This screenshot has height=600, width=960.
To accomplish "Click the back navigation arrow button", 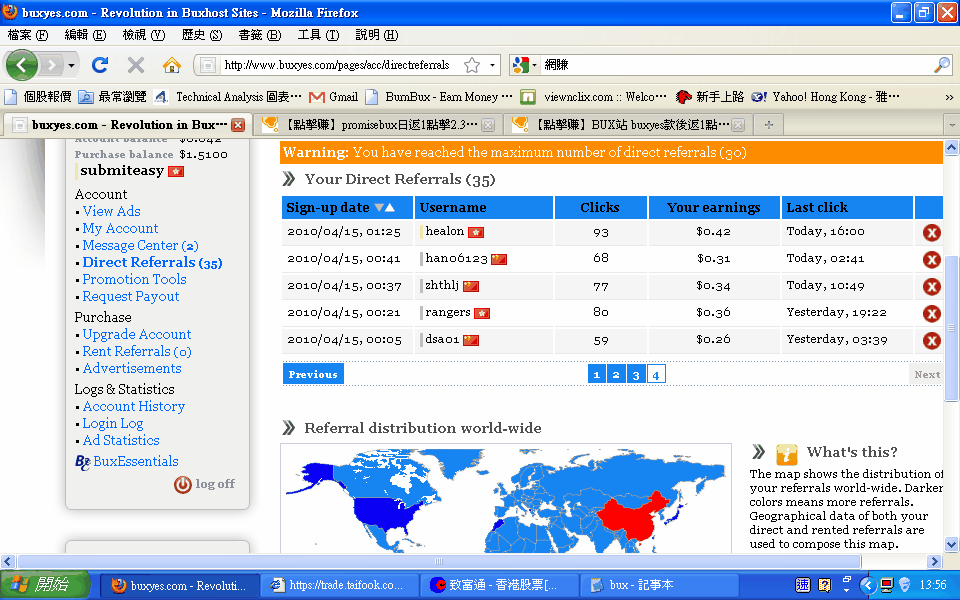I will (22, 65).
